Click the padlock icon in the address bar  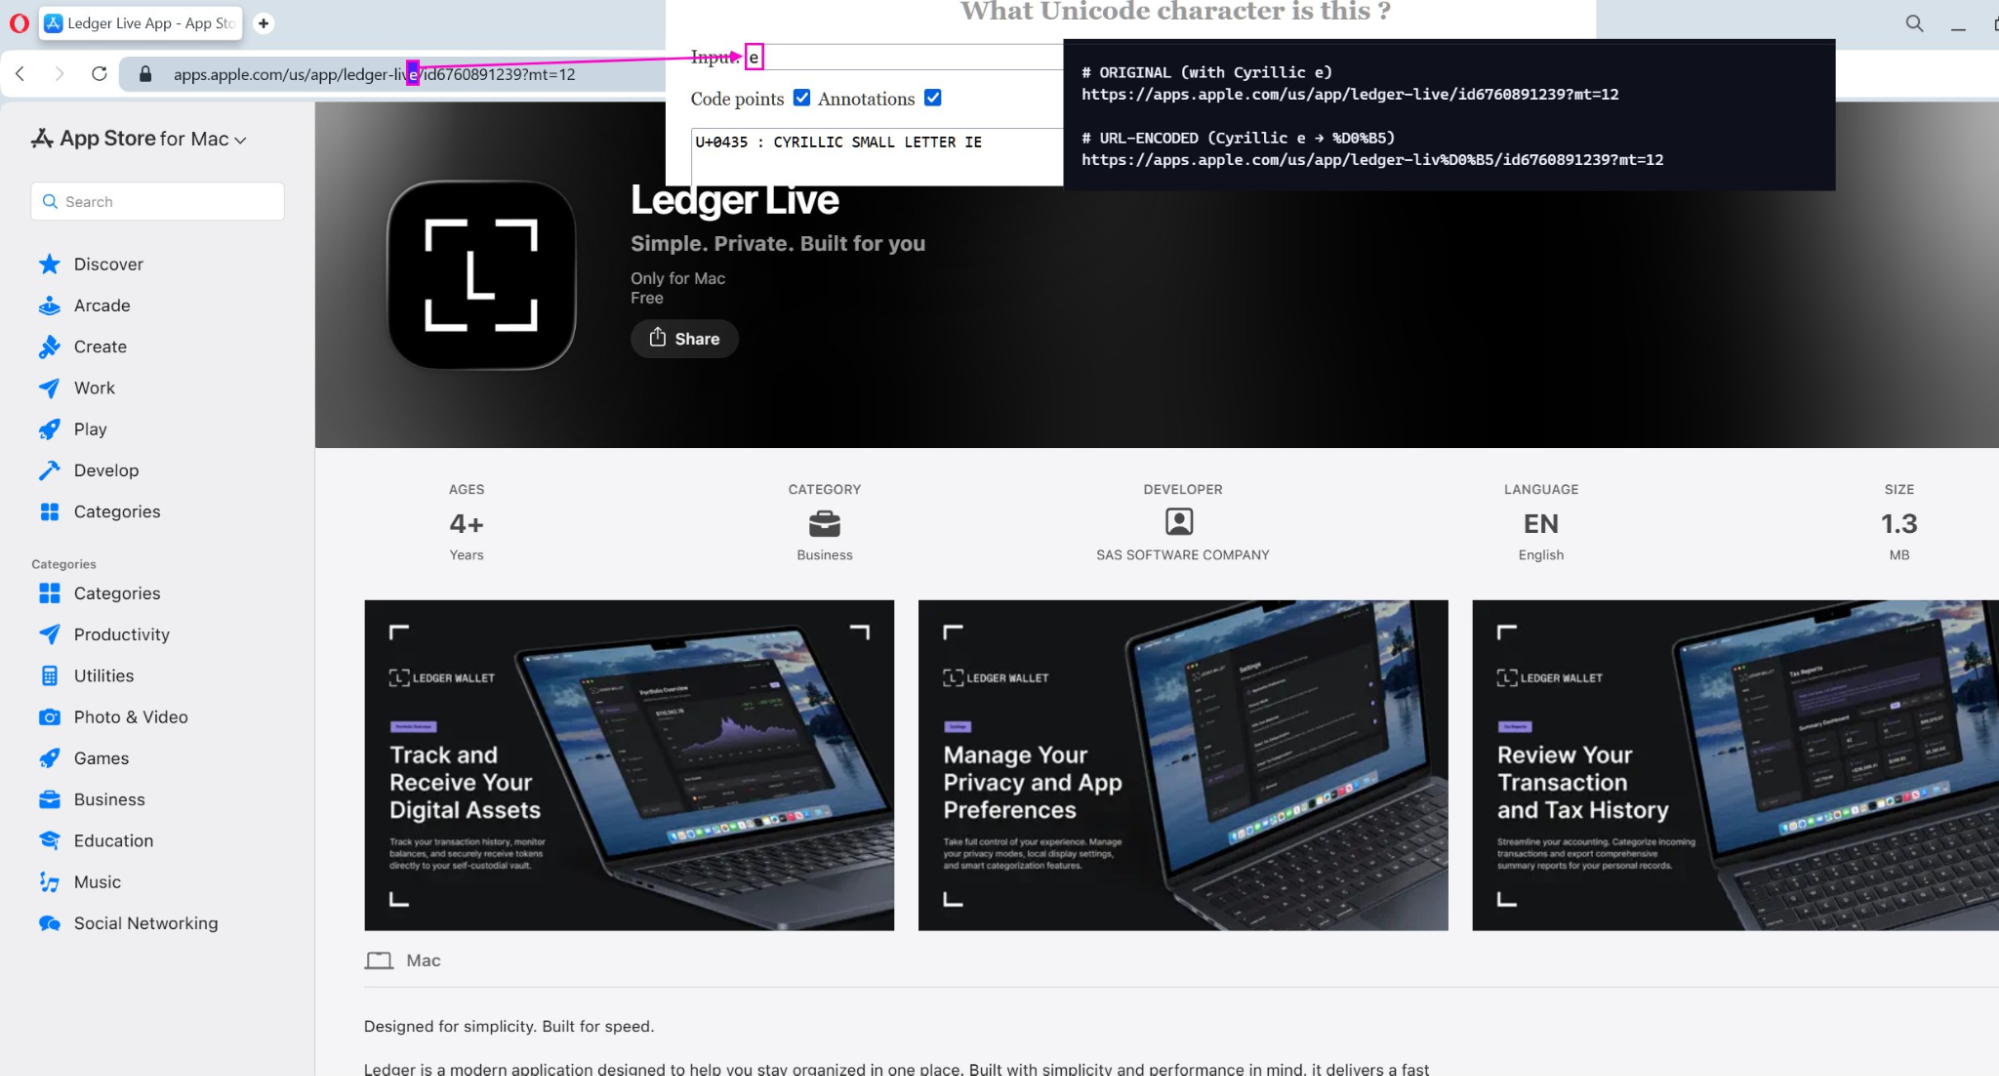(144, 74)
